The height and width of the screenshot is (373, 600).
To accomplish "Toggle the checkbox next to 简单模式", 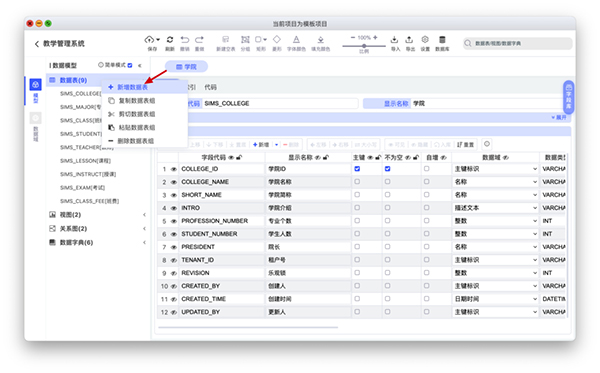I will (130, 65).
